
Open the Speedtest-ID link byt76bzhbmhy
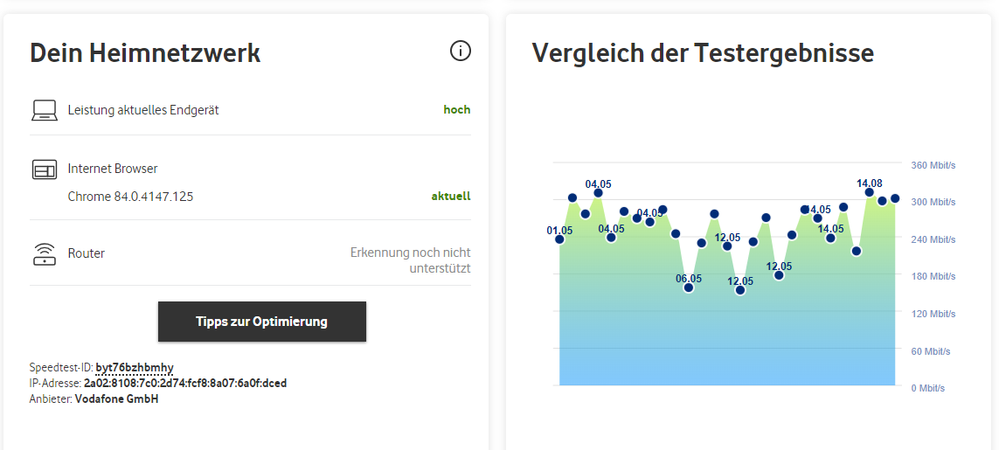(134, 368)
